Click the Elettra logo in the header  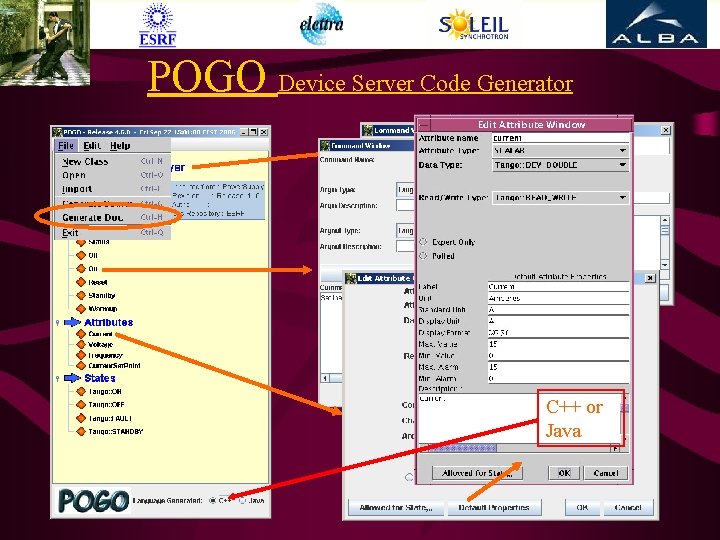(x=321, y=23)
